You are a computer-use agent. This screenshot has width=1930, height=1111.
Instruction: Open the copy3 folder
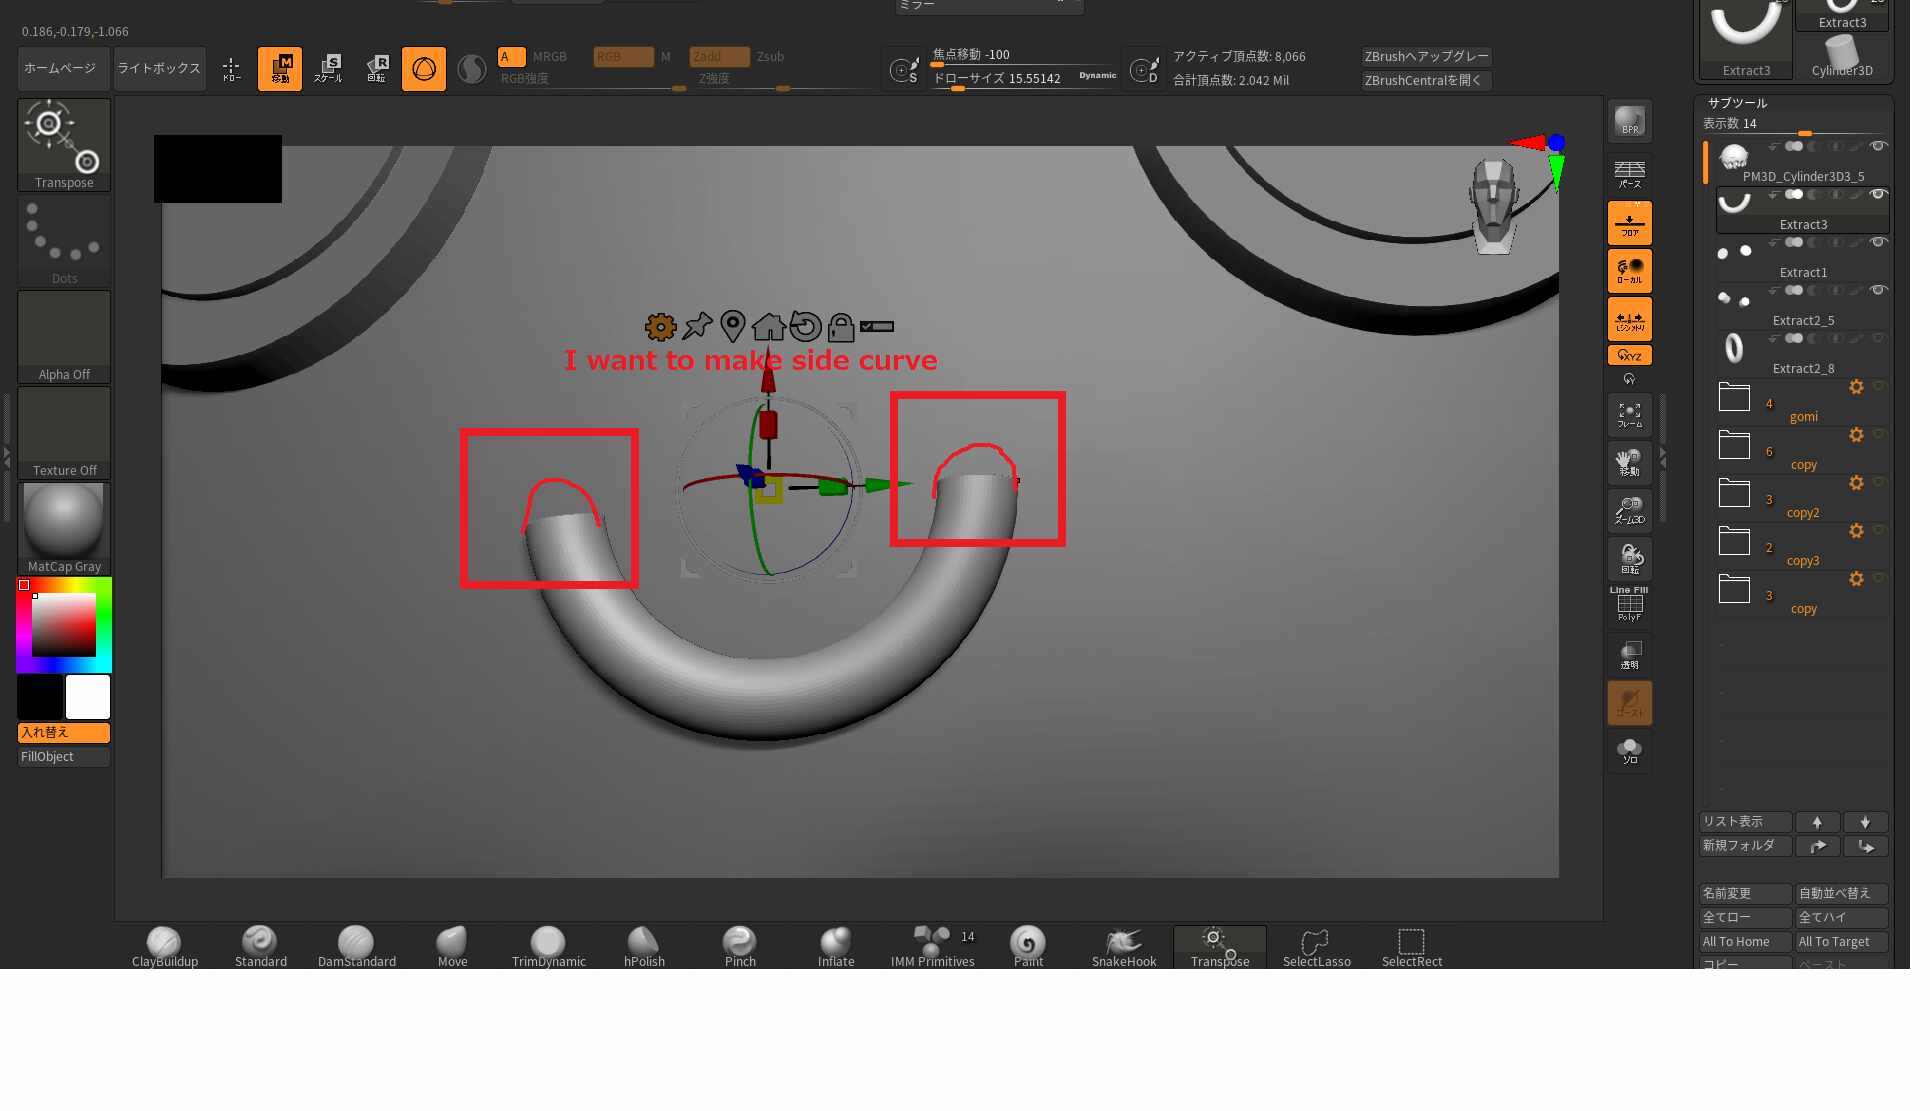tap(1734, 542)
